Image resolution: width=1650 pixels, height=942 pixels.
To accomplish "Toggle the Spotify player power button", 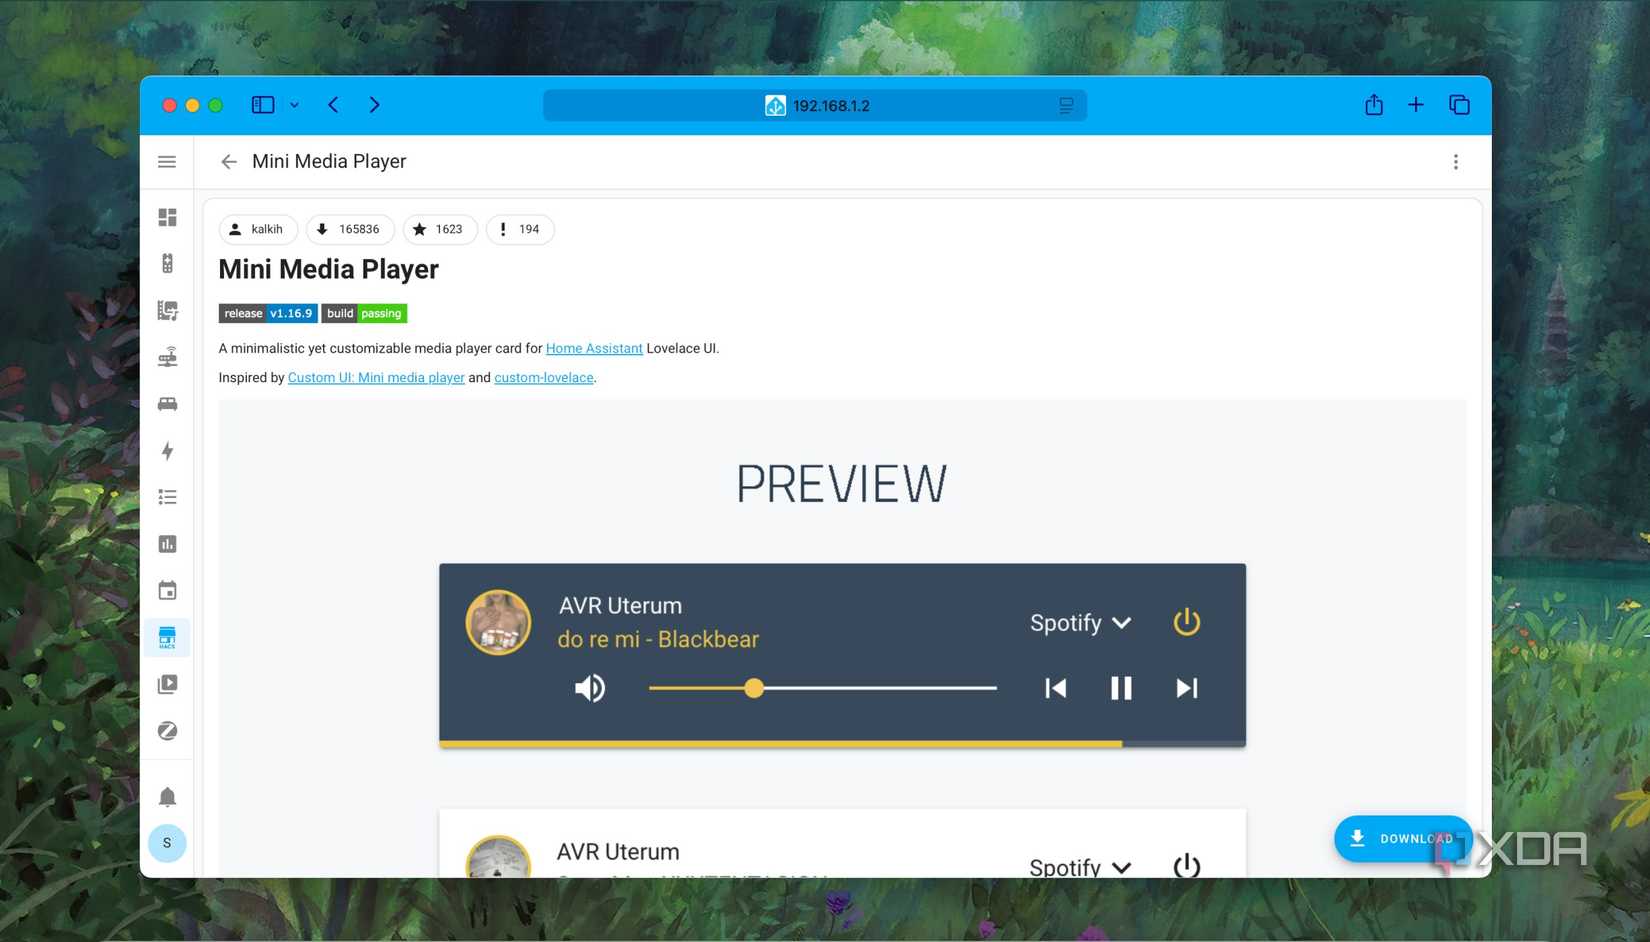I will coord(1186,622).
